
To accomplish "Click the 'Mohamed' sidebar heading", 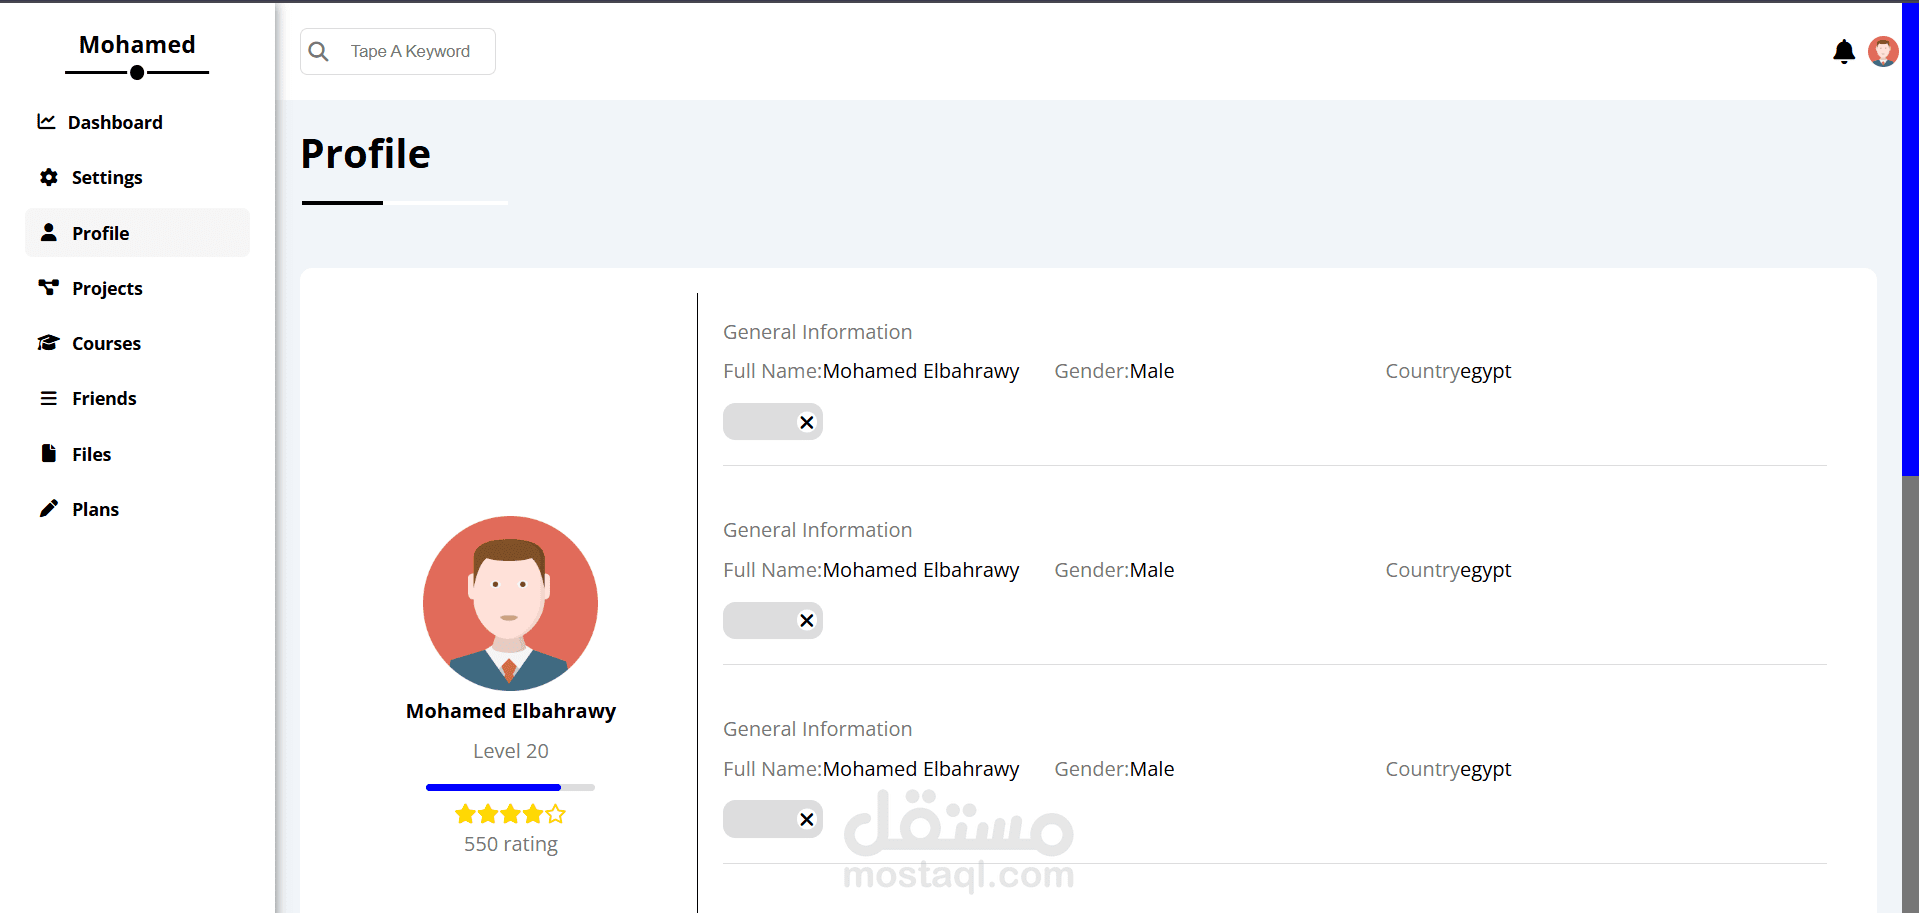I will click(x=137, y=45).
